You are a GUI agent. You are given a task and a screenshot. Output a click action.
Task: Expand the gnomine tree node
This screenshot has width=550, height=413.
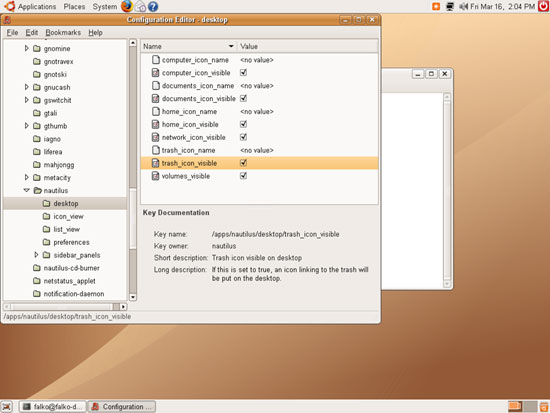click(27, 48)
